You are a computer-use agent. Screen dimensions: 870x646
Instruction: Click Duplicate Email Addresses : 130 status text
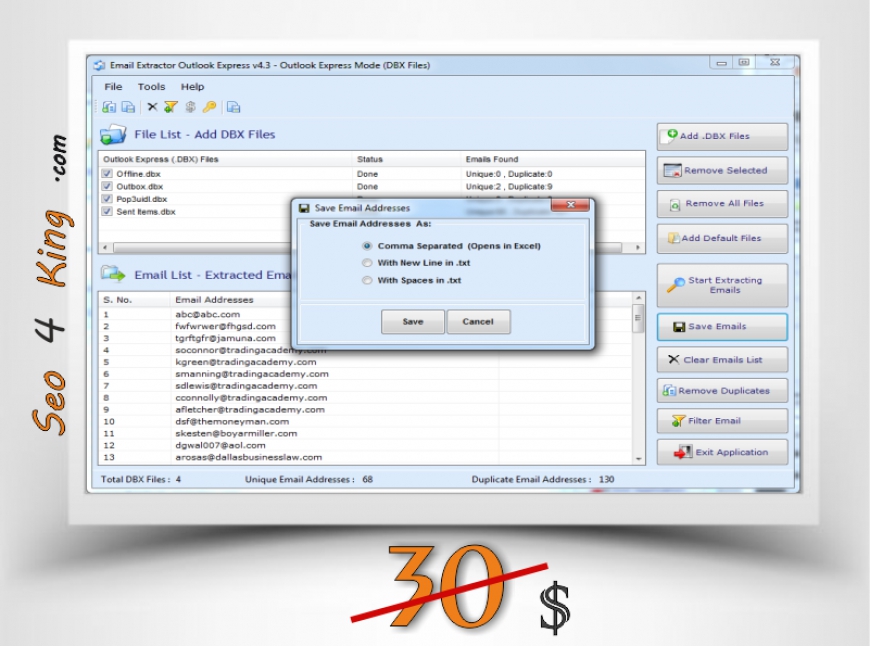coord(543,480)
